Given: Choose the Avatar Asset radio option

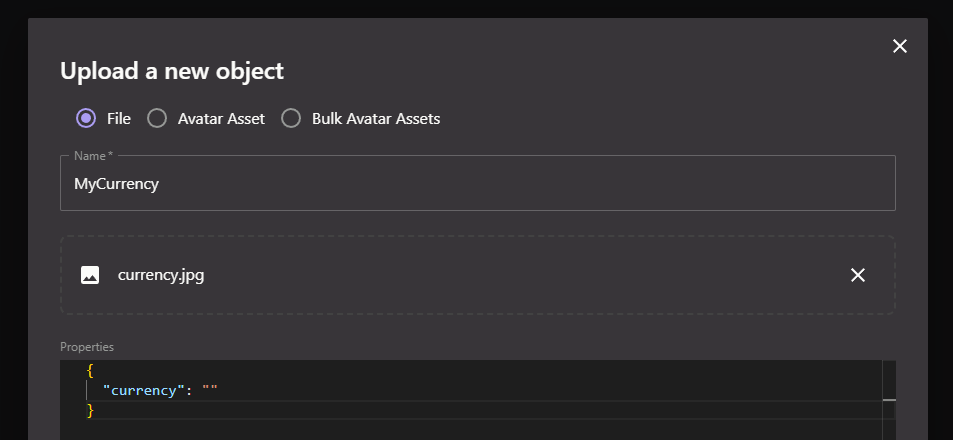Looking at the screenshot, I should [157, 118].
